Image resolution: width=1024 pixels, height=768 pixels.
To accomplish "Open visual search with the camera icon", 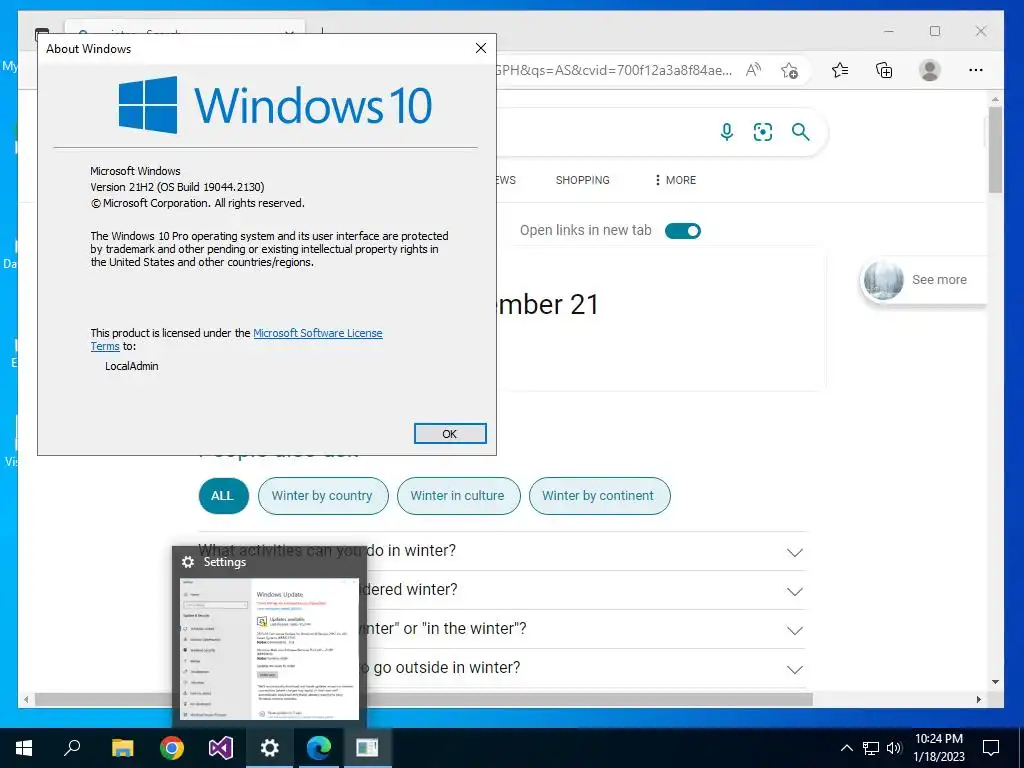I will coord(763,132).
